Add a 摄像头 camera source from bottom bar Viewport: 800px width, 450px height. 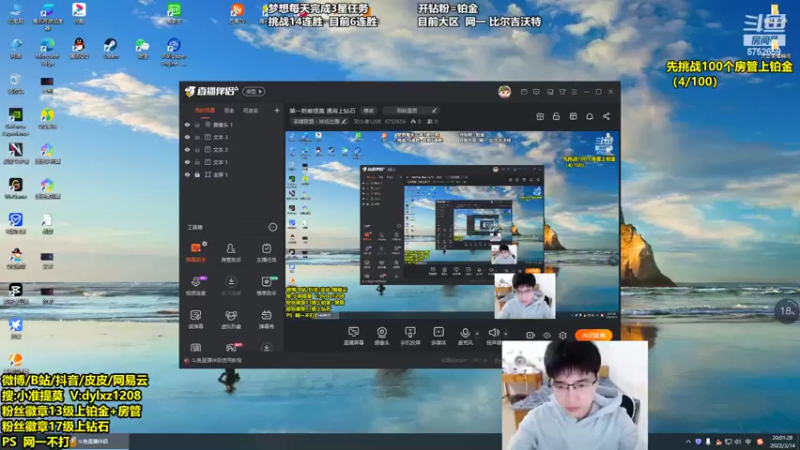(382, 336)
